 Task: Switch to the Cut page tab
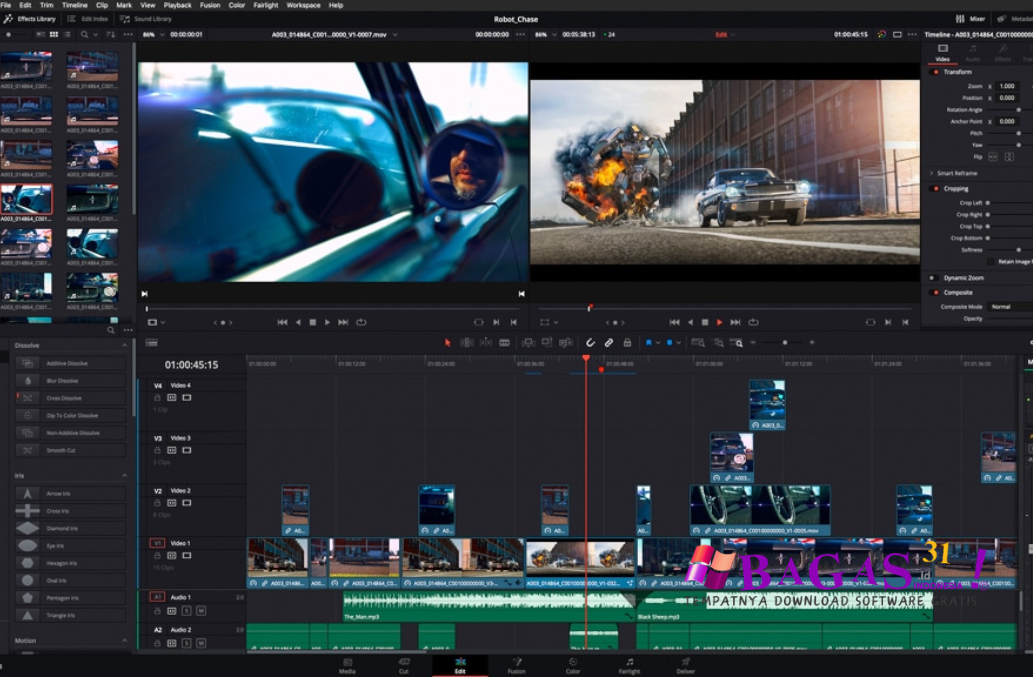[404, 666]
